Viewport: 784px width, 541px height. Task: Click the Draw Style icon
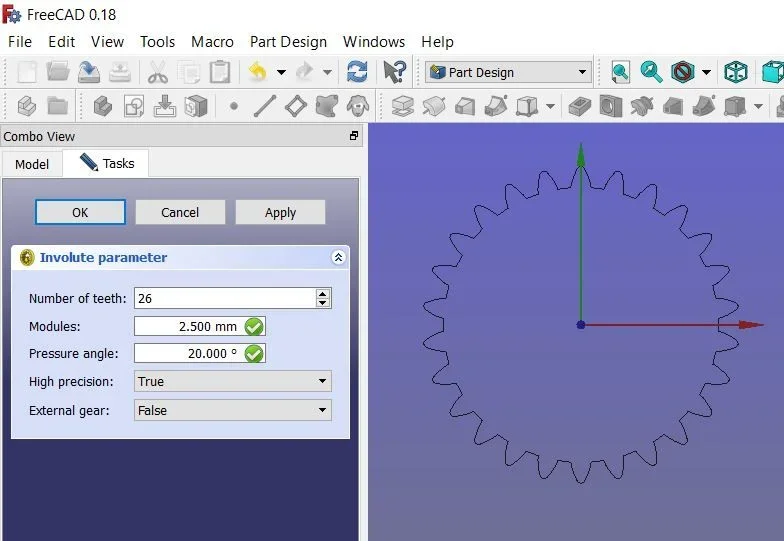tap(682, 72)
